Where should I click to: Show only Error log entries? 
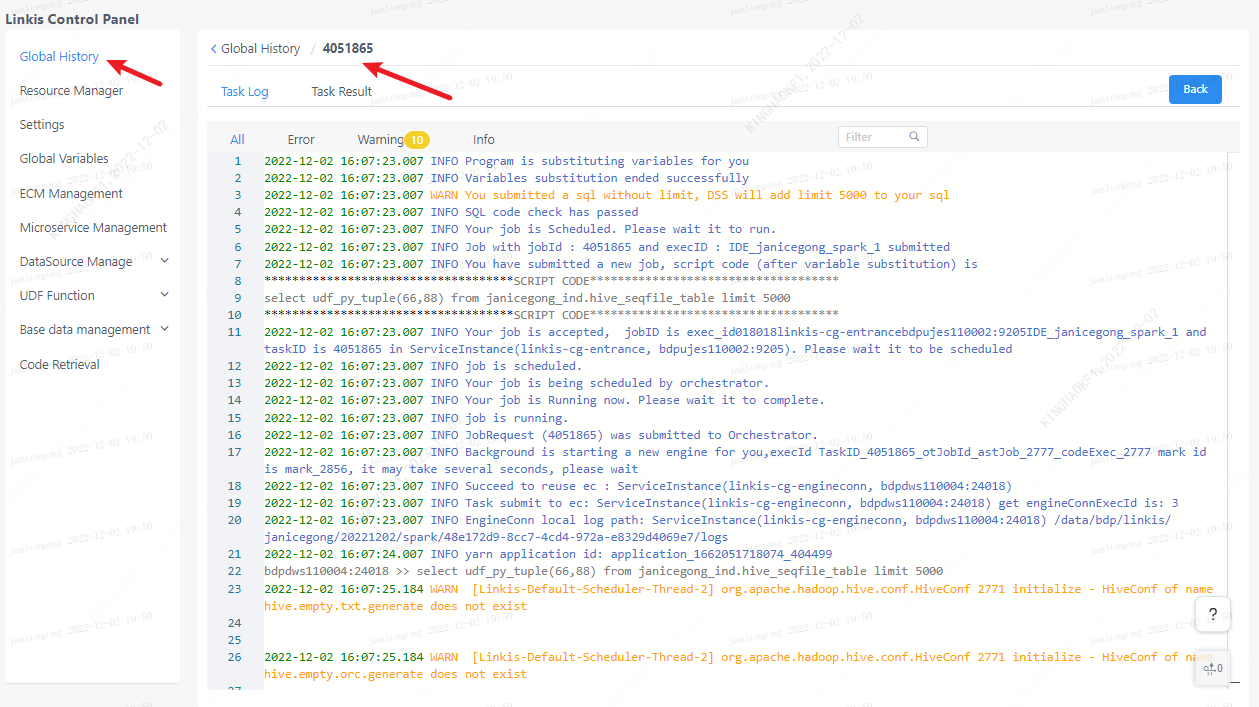301,140
